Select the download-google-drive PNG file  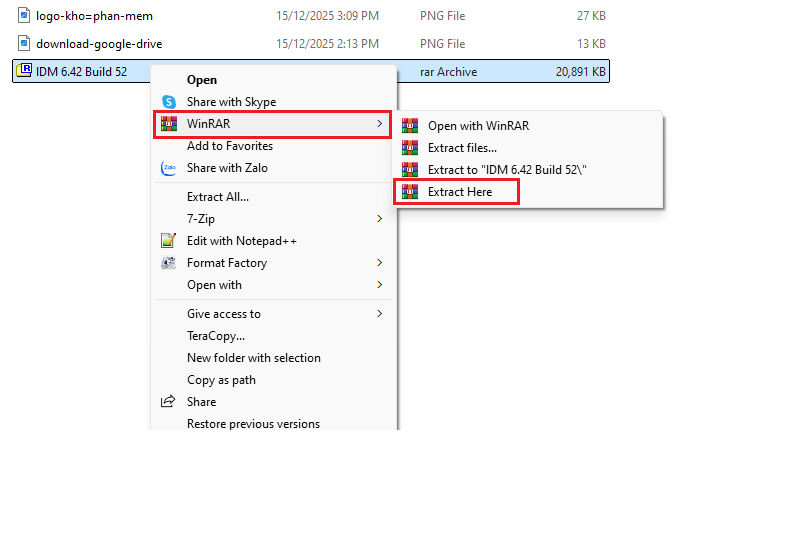pos(98,44)
